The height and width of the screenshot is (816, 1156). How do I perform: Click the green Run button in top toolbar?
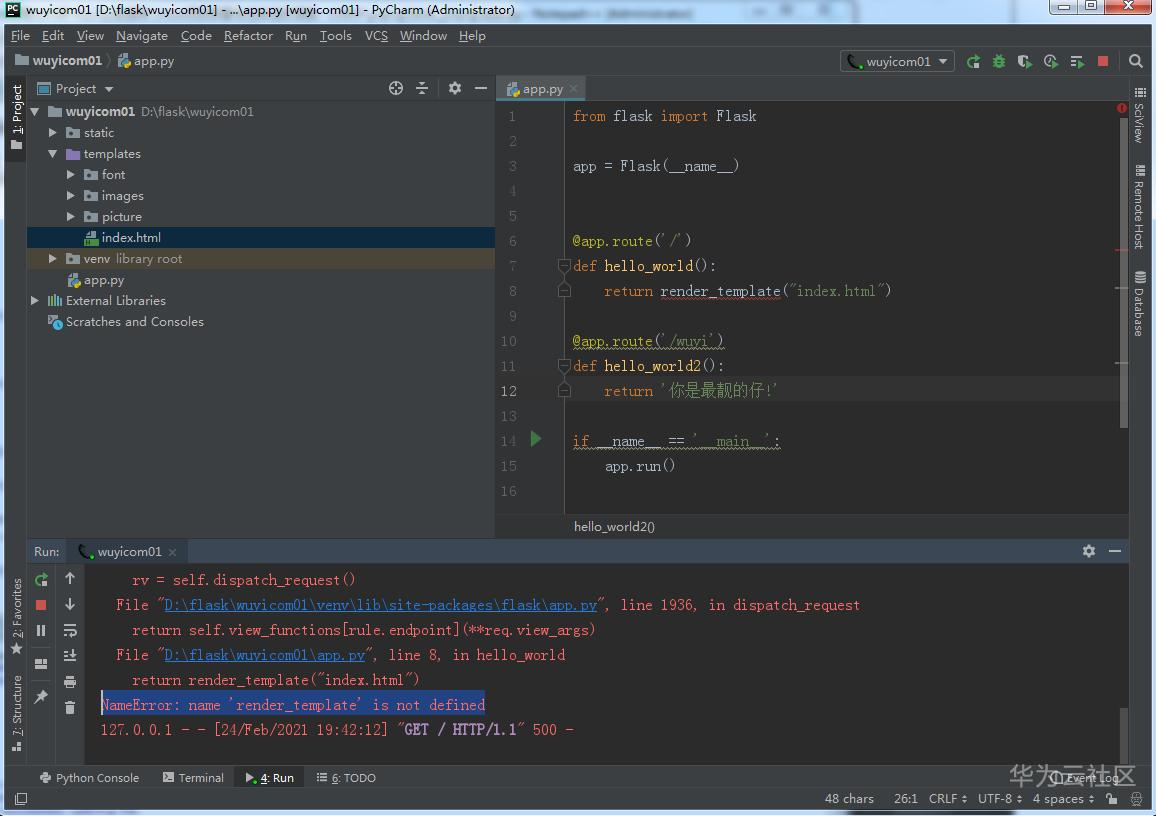coord(973,62)
